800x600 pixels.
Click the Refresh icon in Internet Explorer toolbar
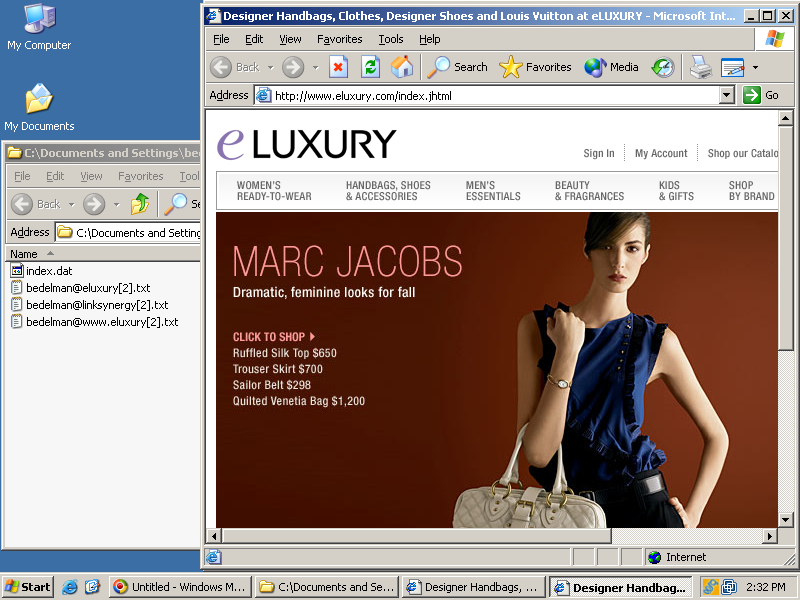click(x=370, y=67)
